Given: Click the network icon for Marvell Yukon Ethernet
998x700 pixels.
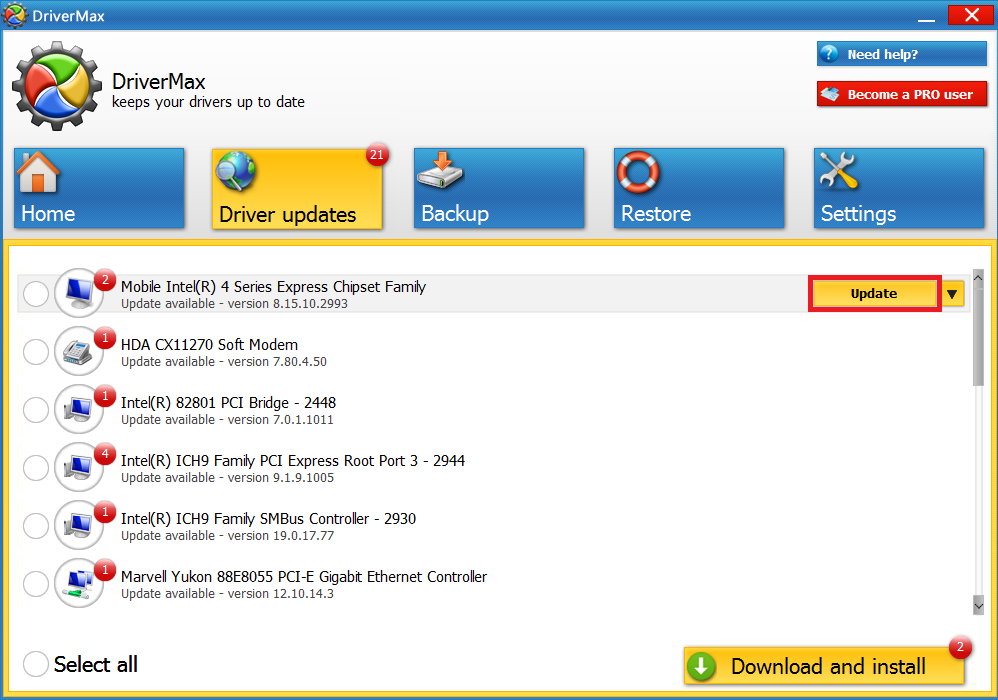Looking at the screenshot, I should (79, 582).
